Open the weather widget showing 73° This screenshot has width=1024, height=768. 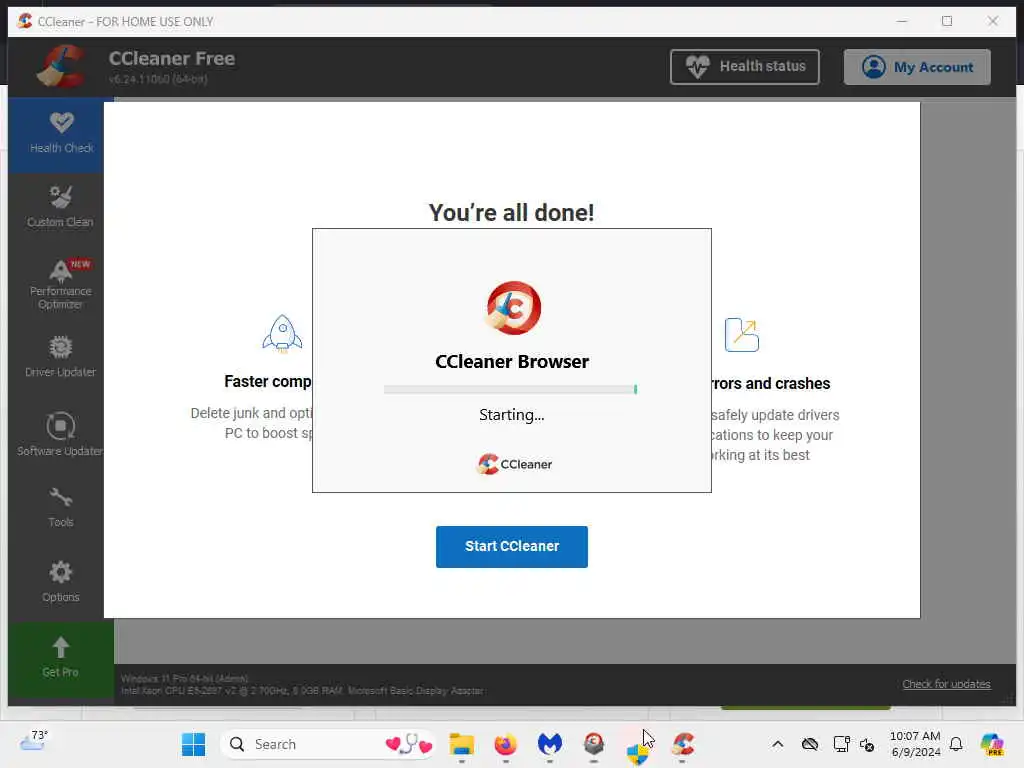[x=35, y=741]
